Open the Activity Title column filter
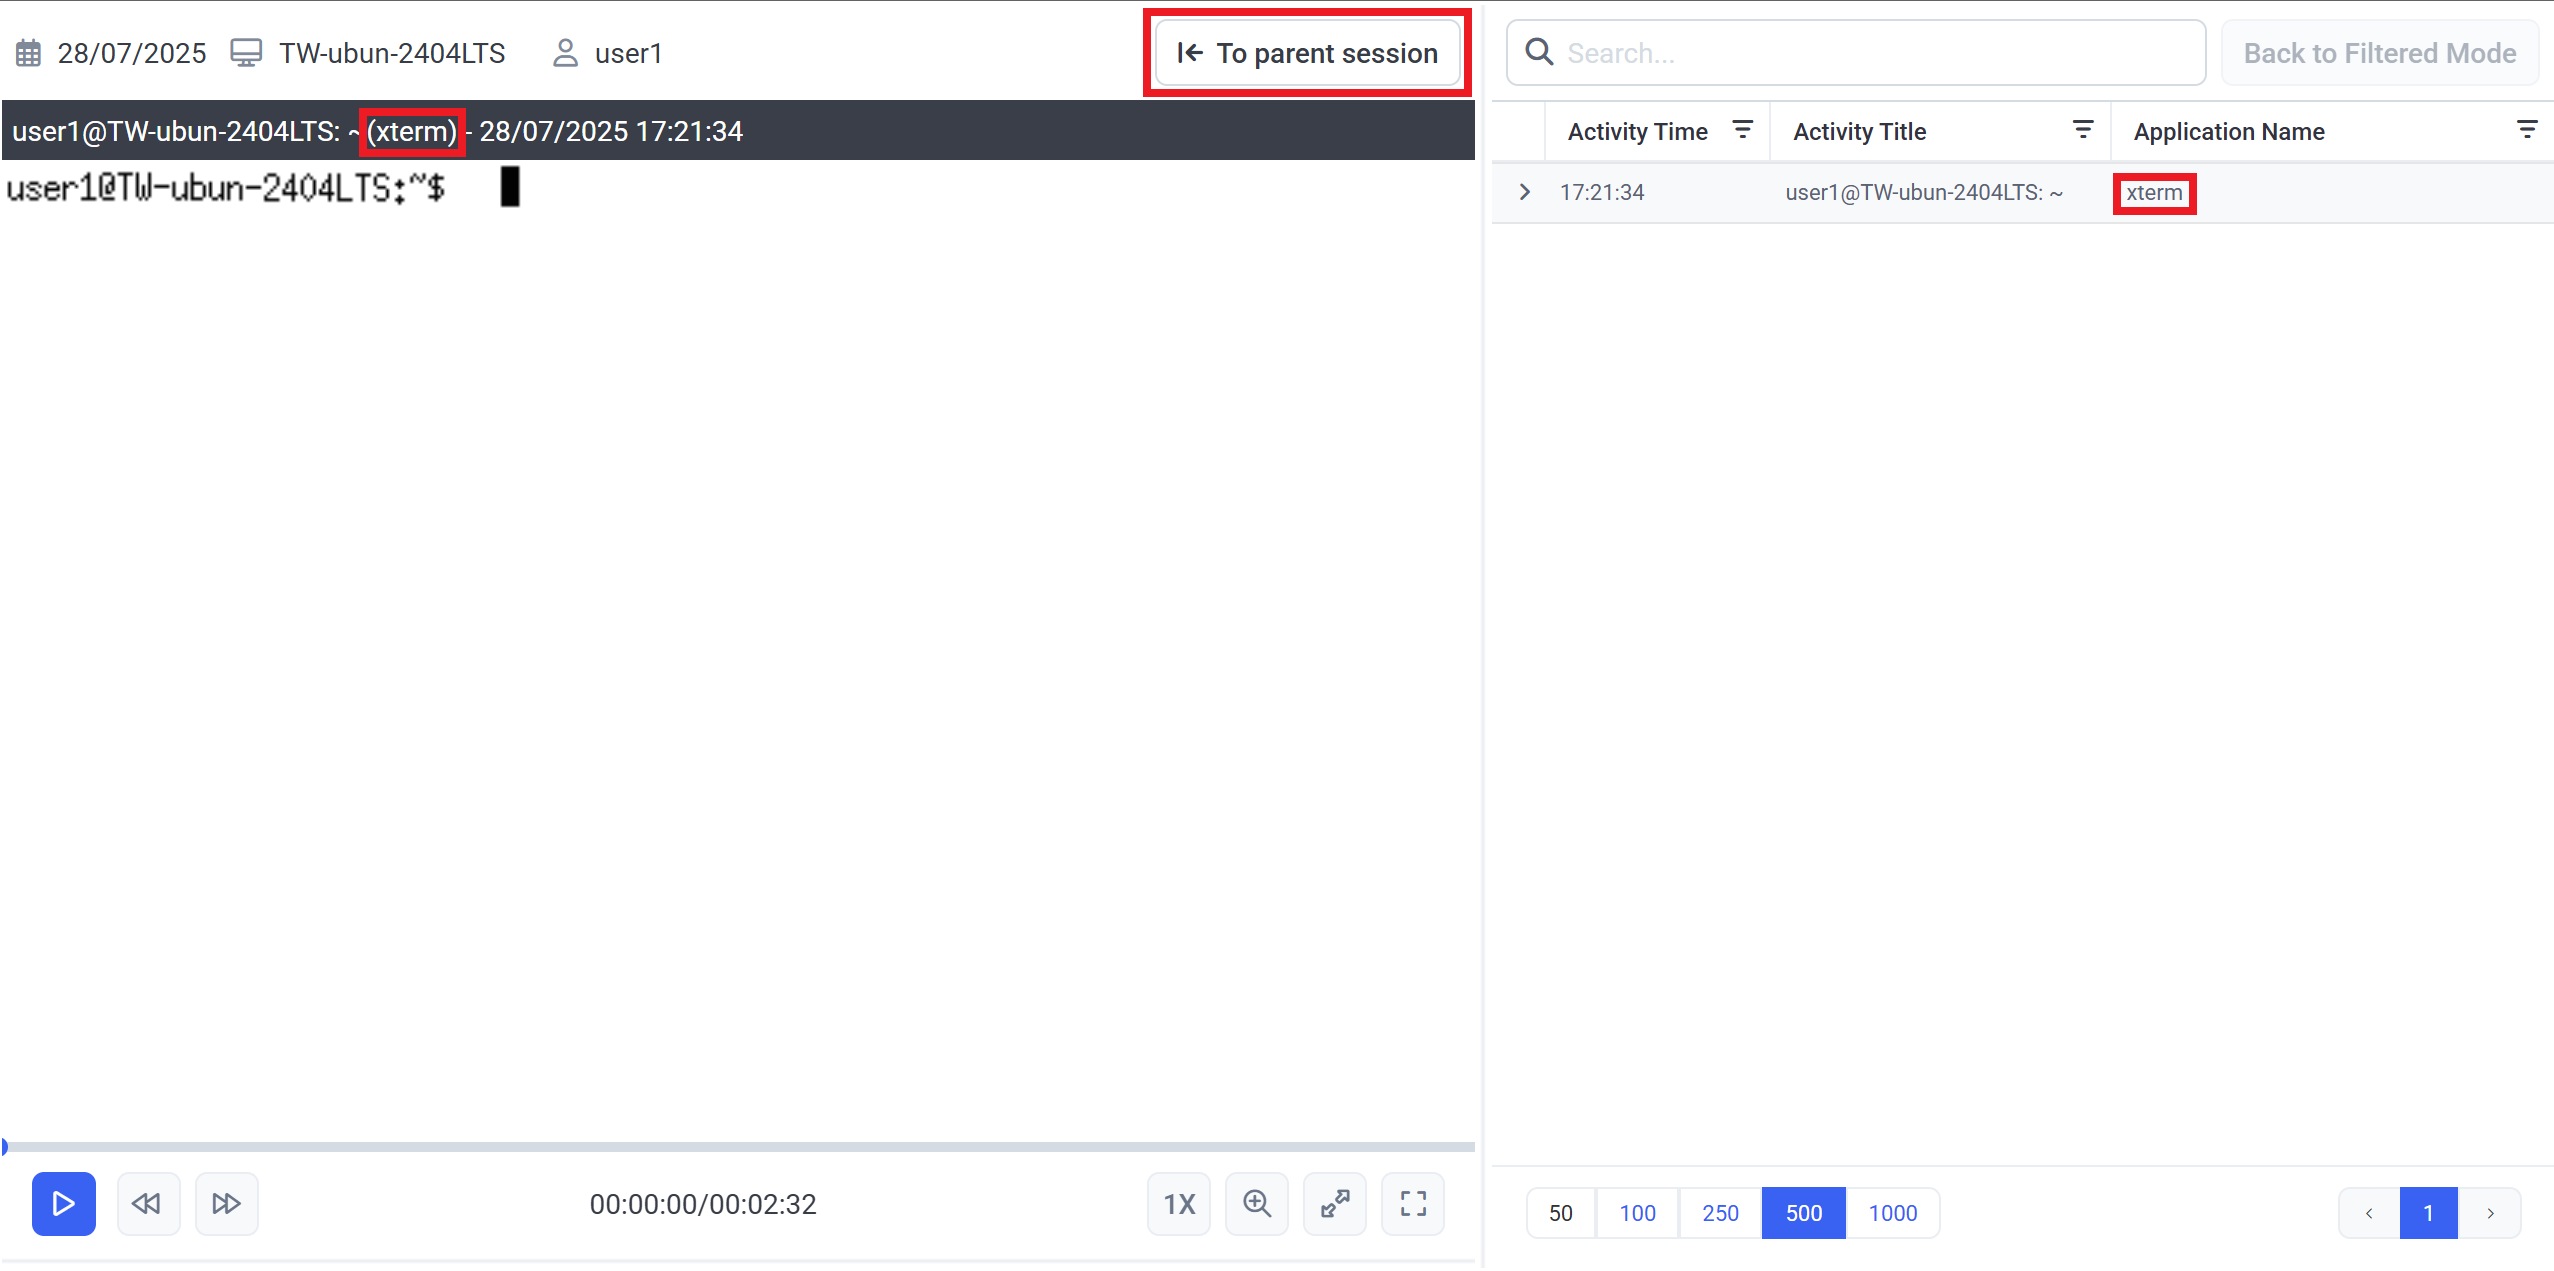The width and height of the screenshot is (2554, 1271). pyautogui.click(x=2083, y=130)
